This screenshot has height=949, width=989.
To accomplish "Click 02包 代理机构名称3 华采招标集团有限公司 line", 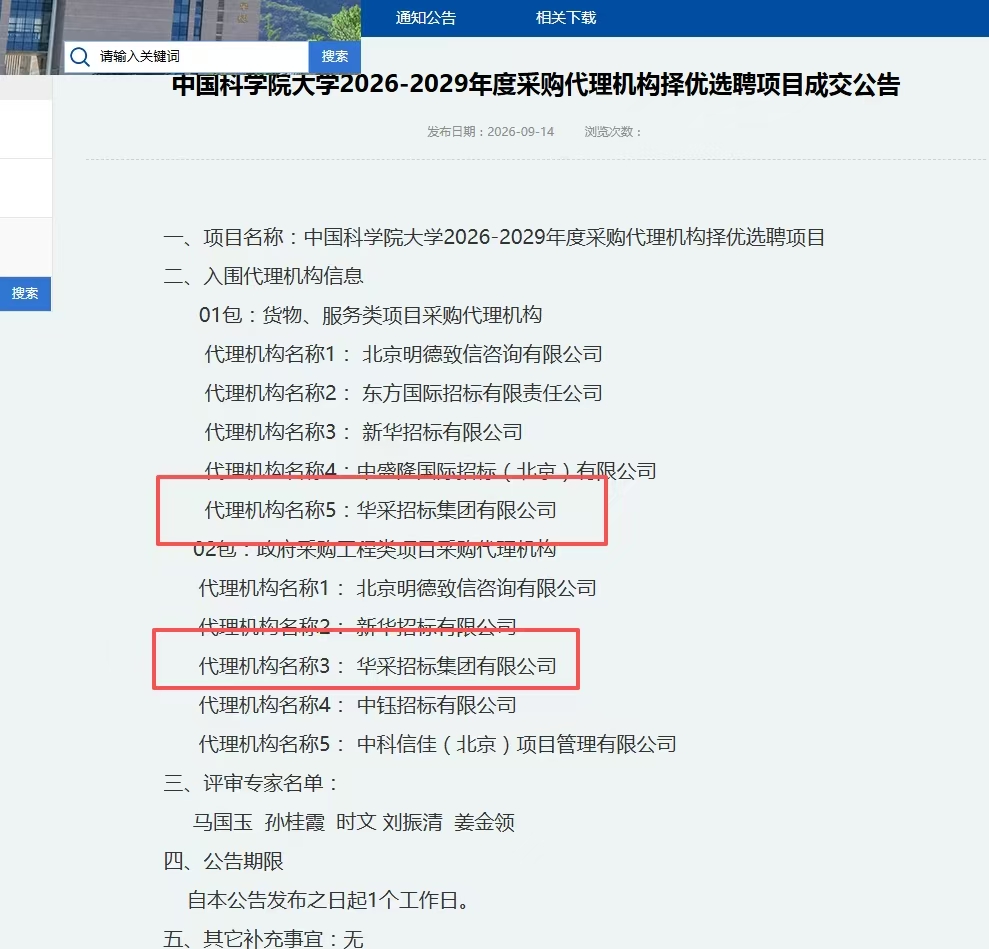I will click(x=377, y=667).
